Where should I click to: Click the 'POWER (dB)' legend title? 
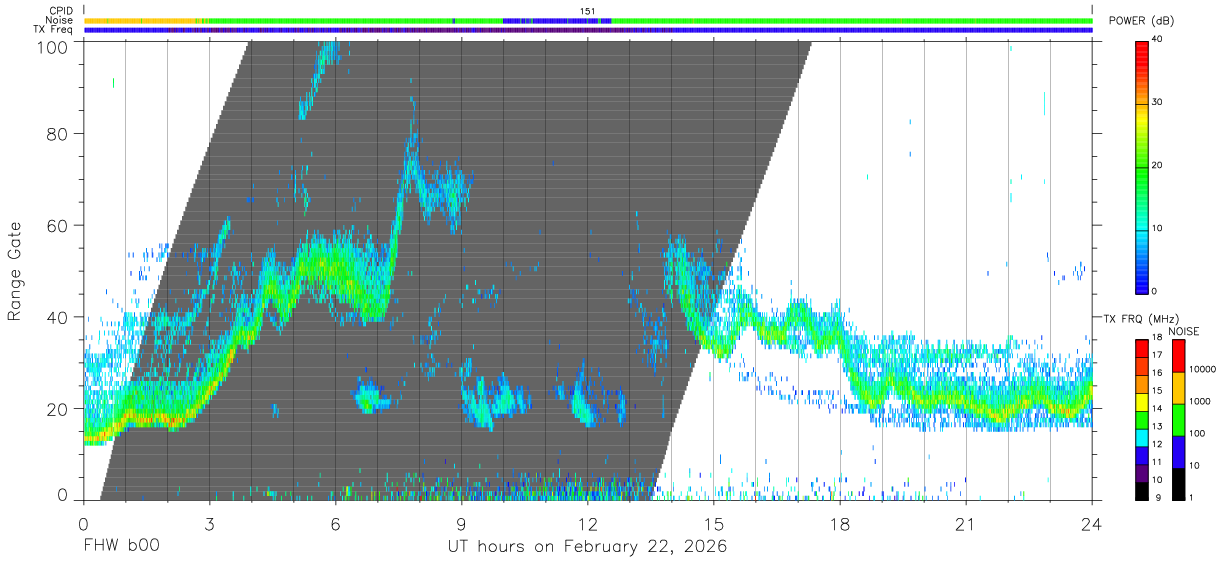[1141, 21]
